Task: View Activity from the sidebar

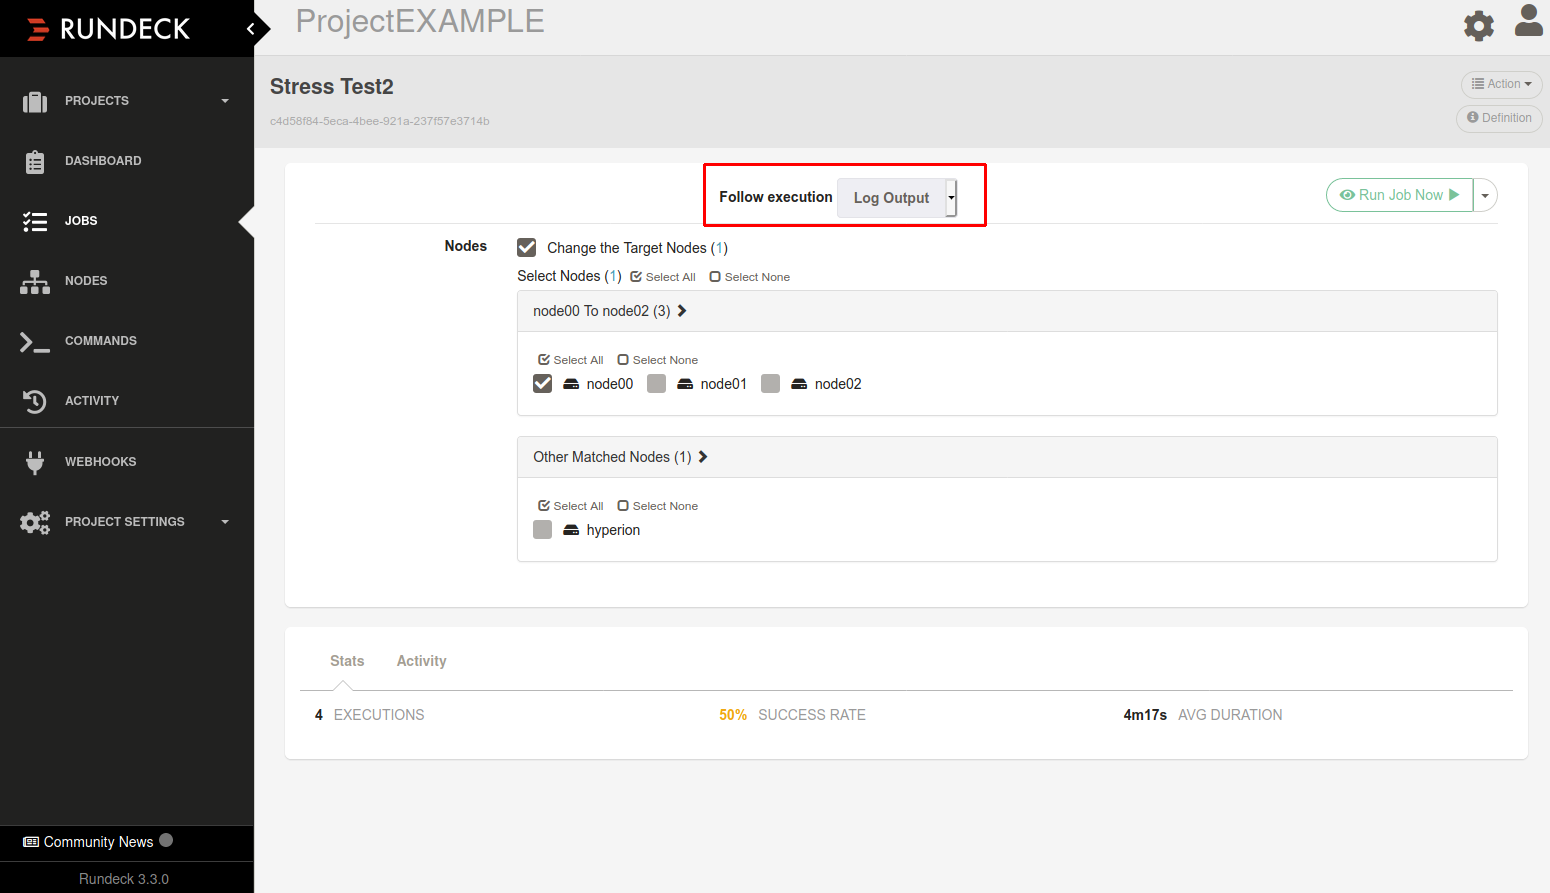Action: (x=92, y=401)
